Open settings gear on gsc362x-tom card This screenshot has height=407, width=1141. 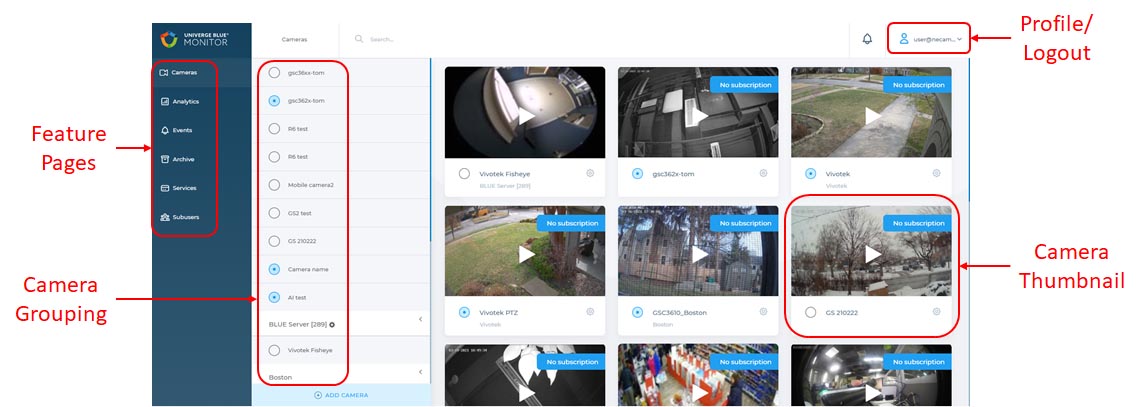pos(763,173)
